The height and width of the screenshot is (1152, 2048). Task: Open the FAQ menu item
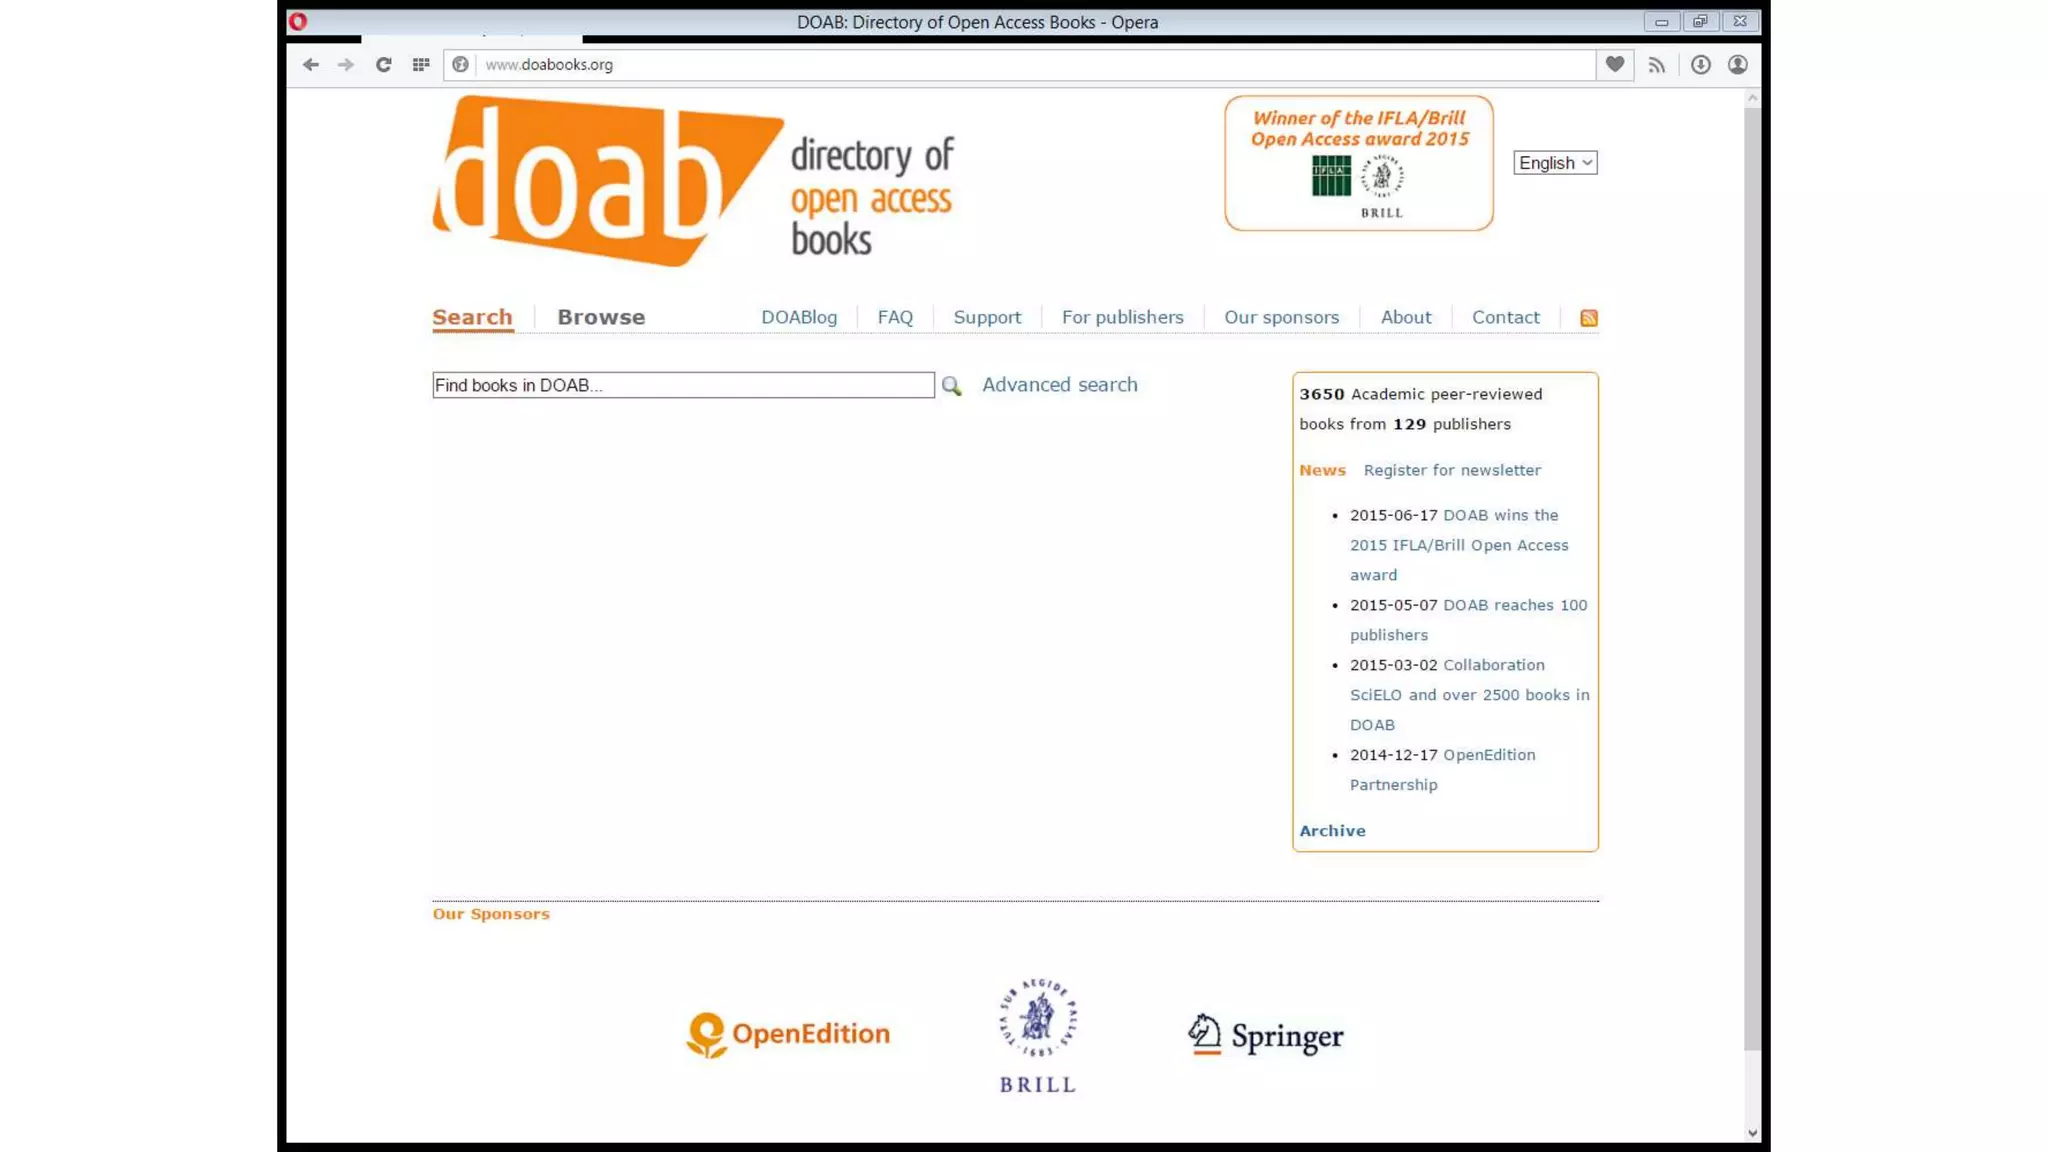895,317
